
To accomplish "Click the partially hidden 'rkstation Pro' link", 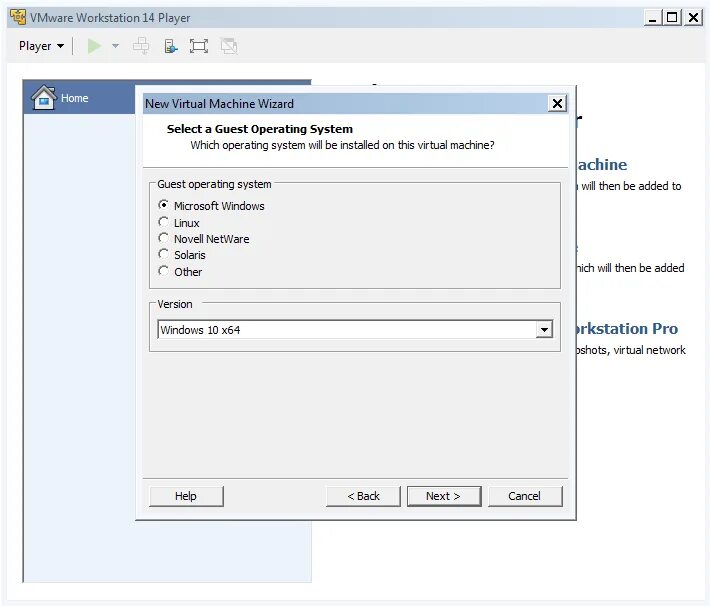I will tap(627, 328).
